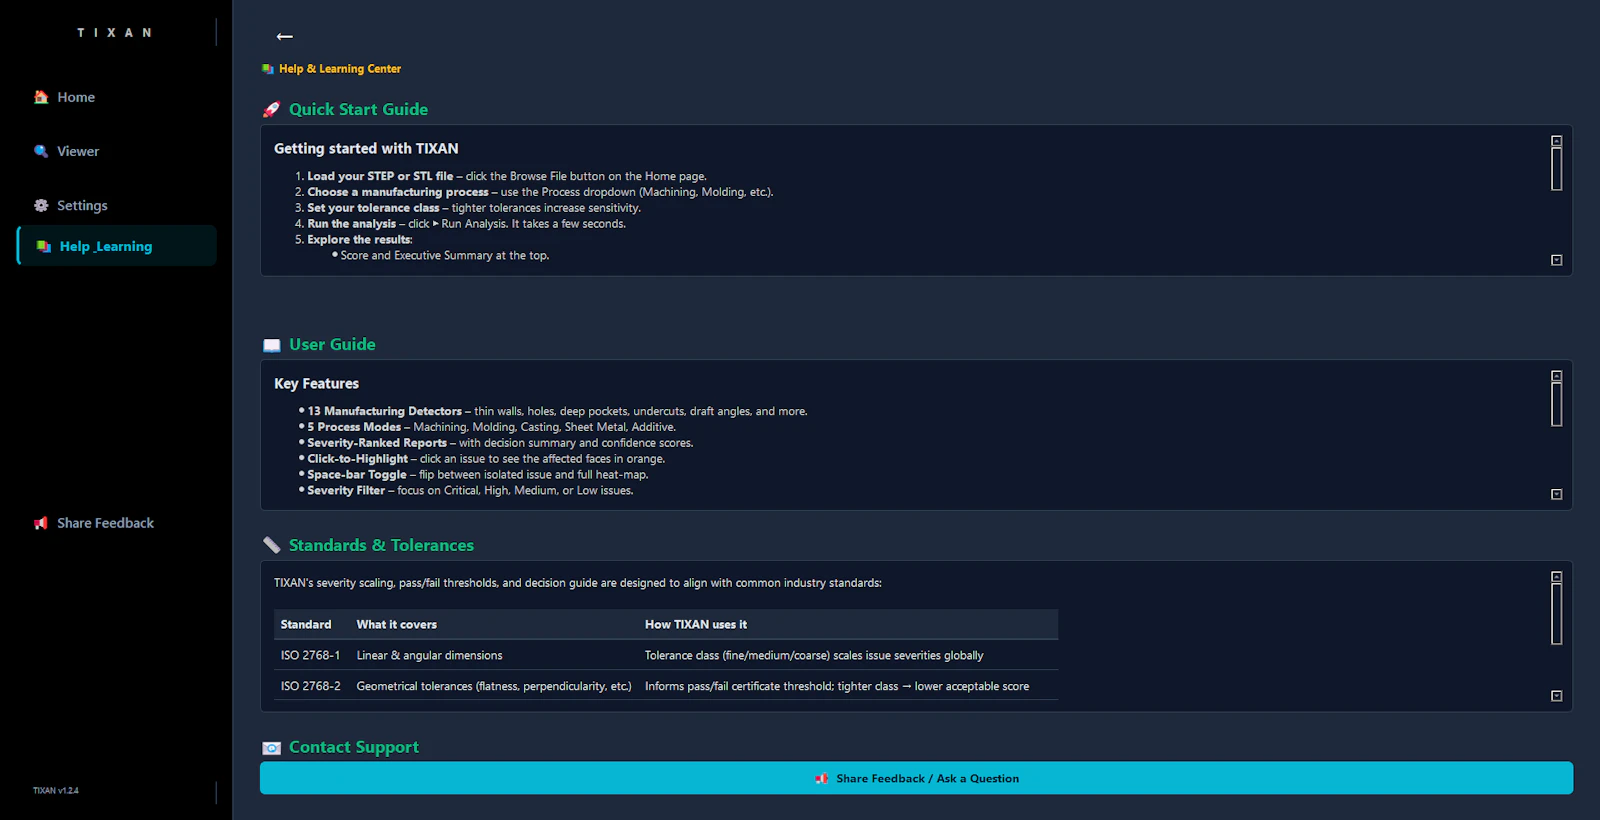Click the Standard column header
The width and height of the screenshot is (1600, 820).
click(306, 624)
